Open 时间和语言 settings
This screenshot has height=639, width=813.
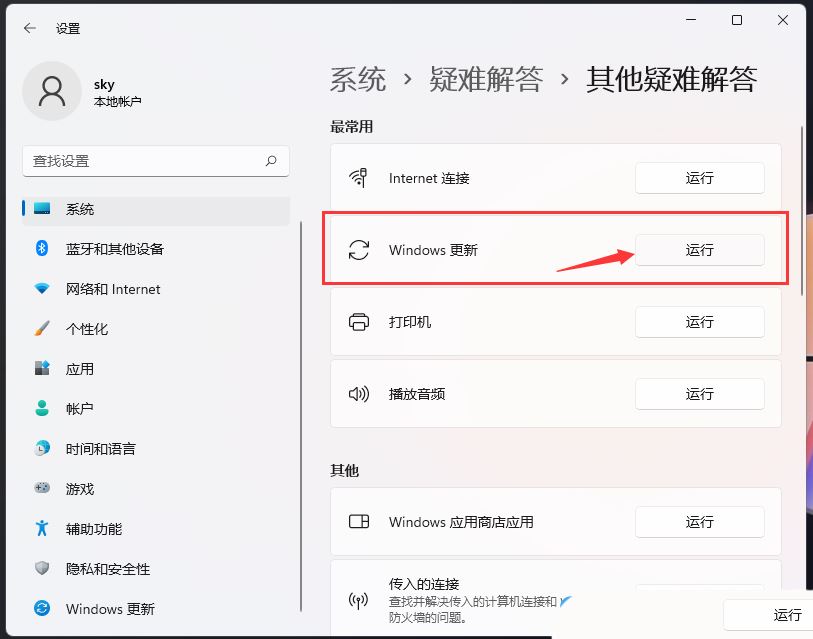coord(156,449)
